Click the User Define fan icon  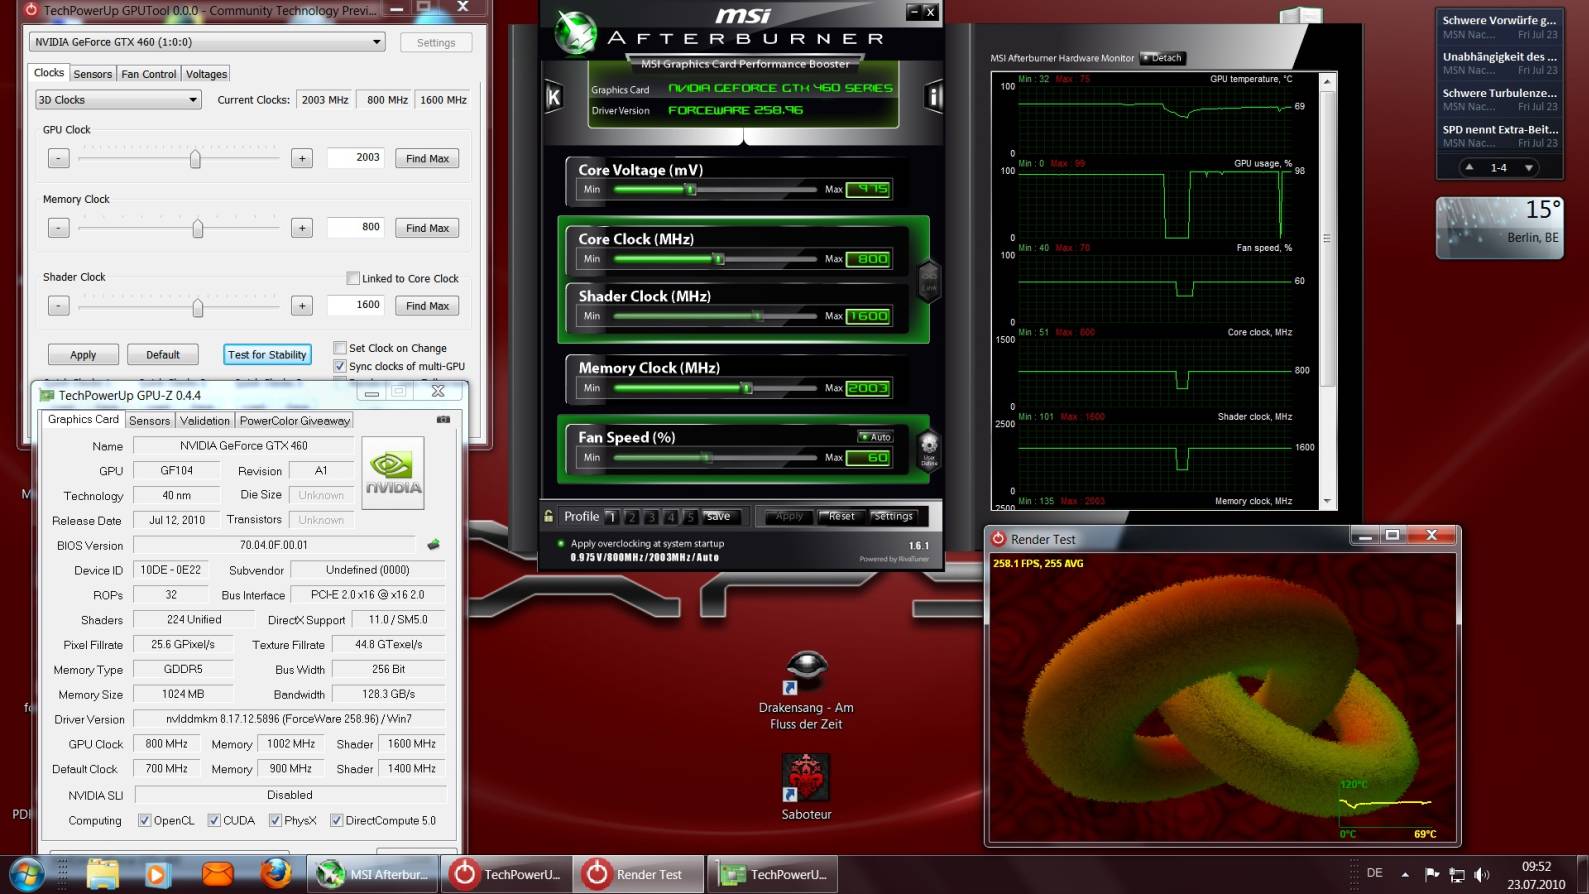(929, 449)
